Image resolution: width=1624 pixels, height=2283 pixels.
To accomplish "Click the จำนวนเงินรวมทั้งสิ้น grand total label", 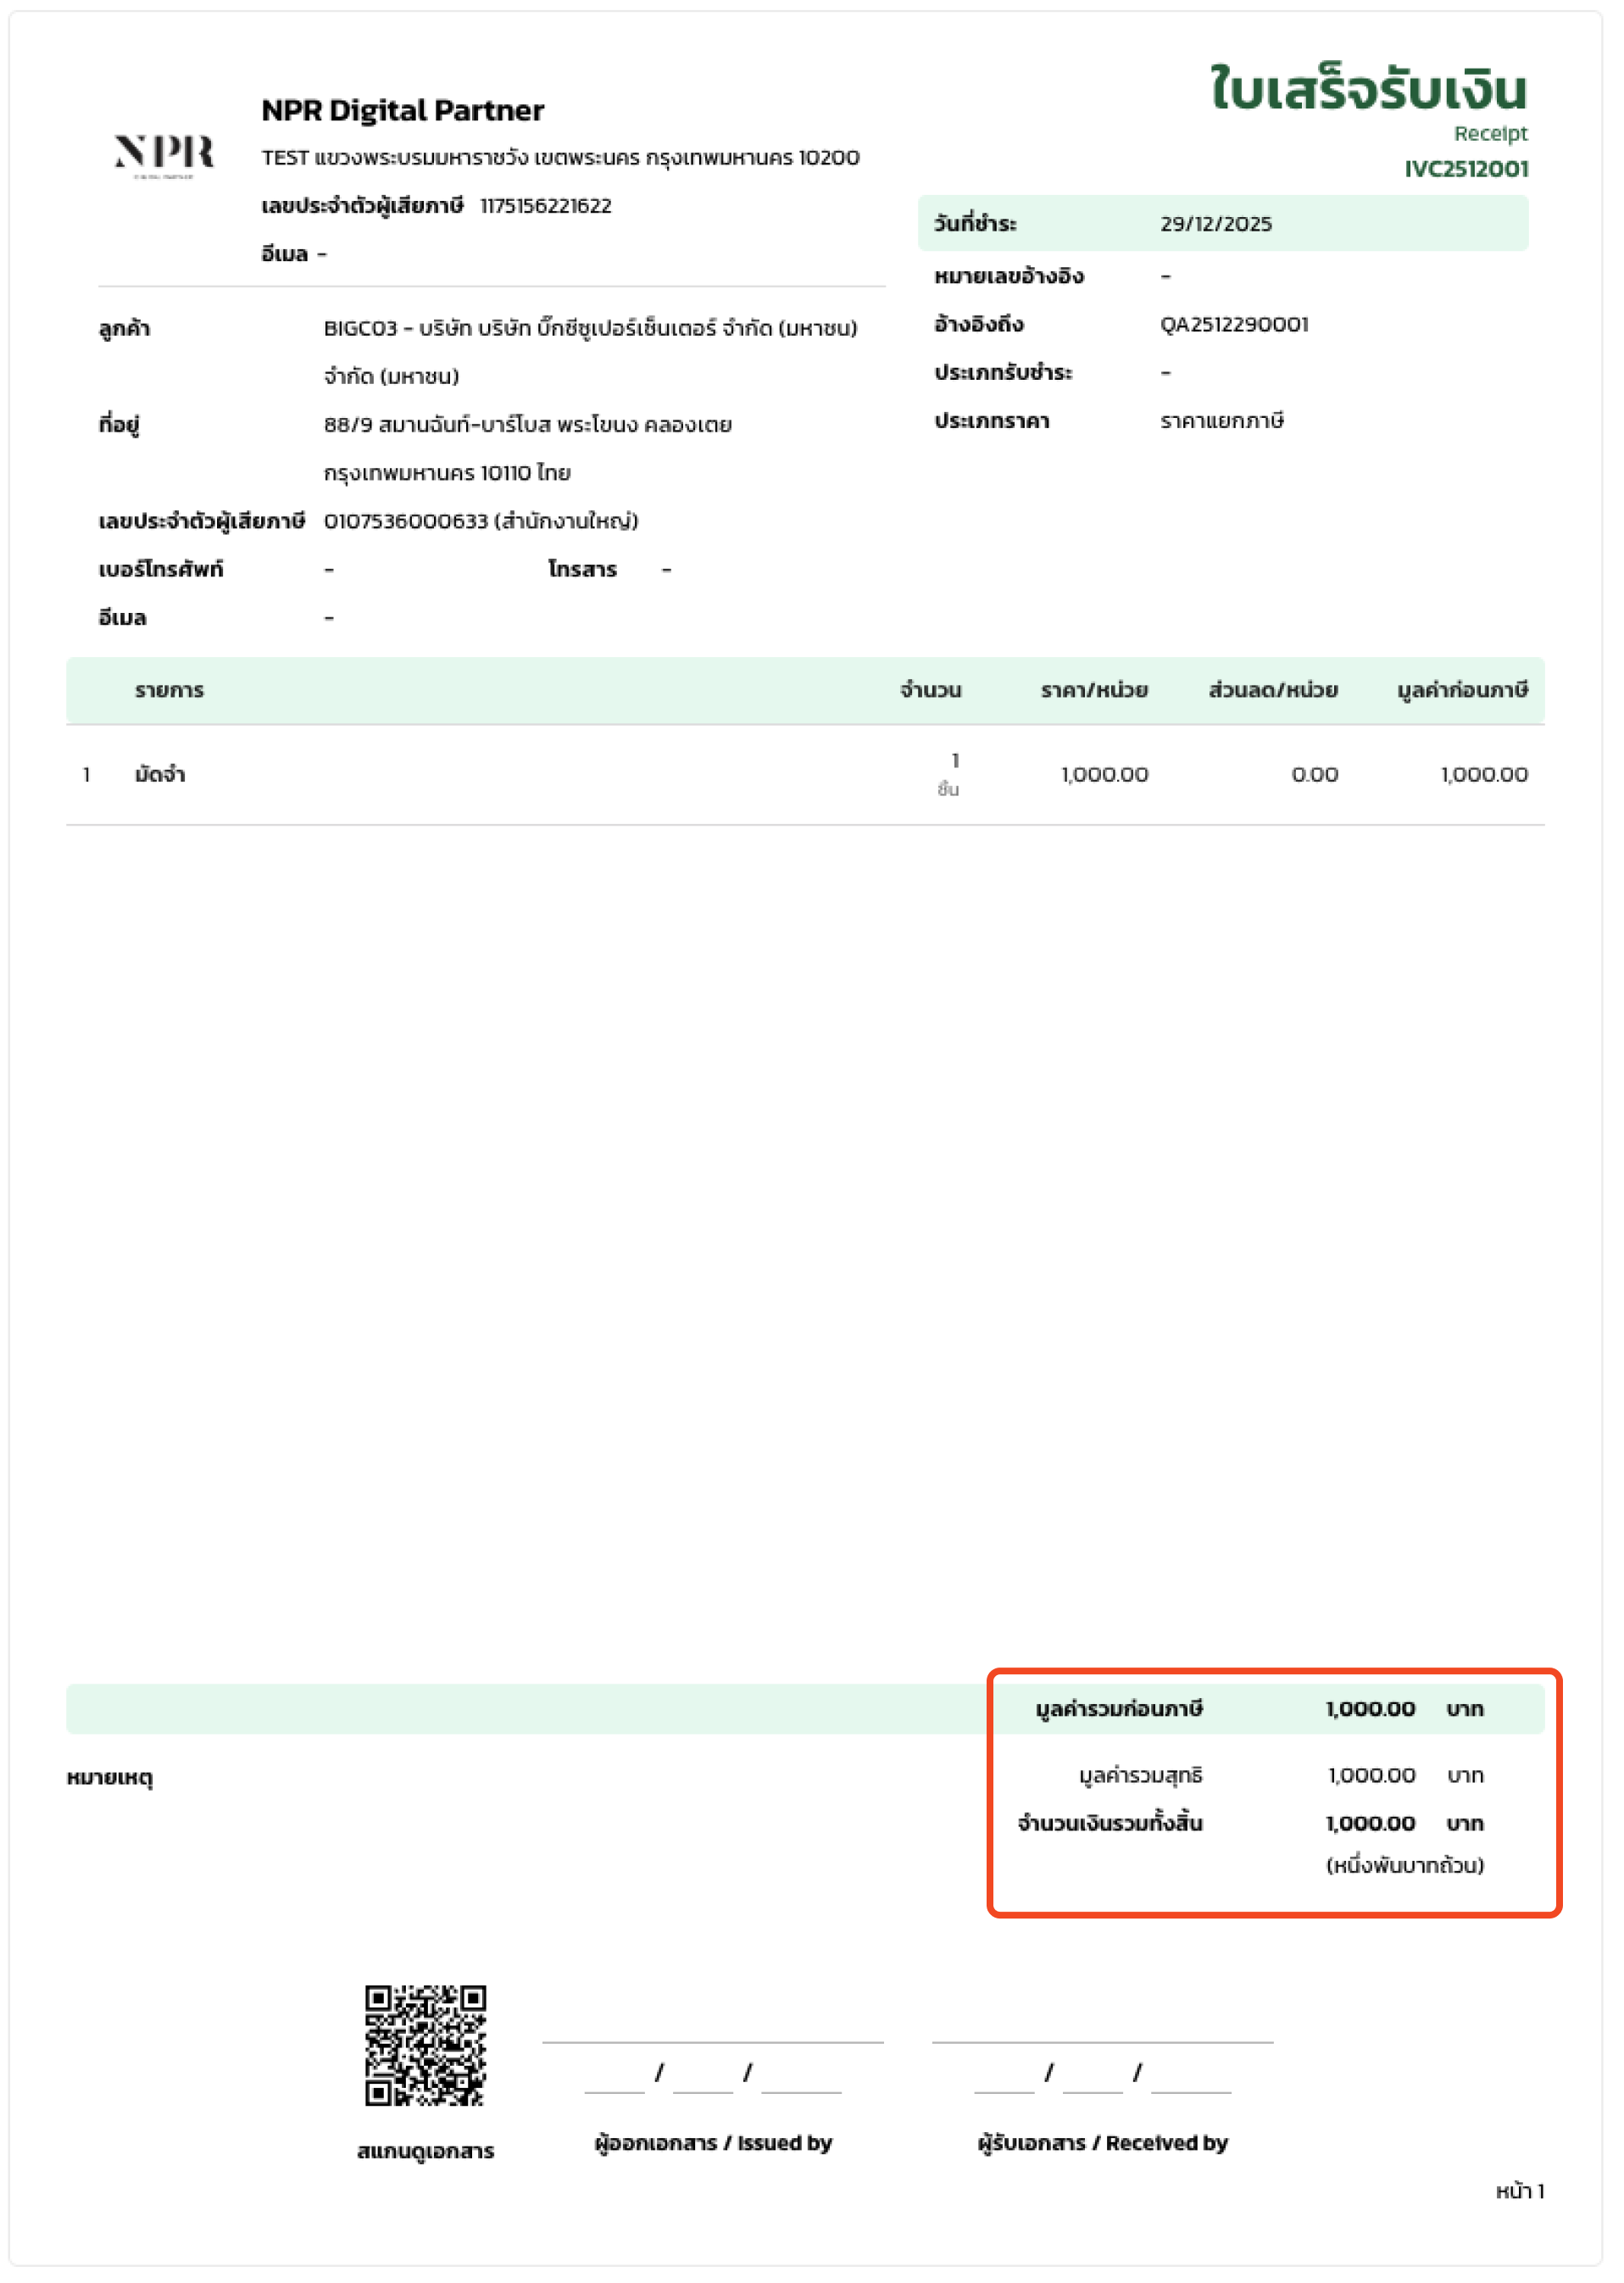I will click(x=1109, y=1823).
